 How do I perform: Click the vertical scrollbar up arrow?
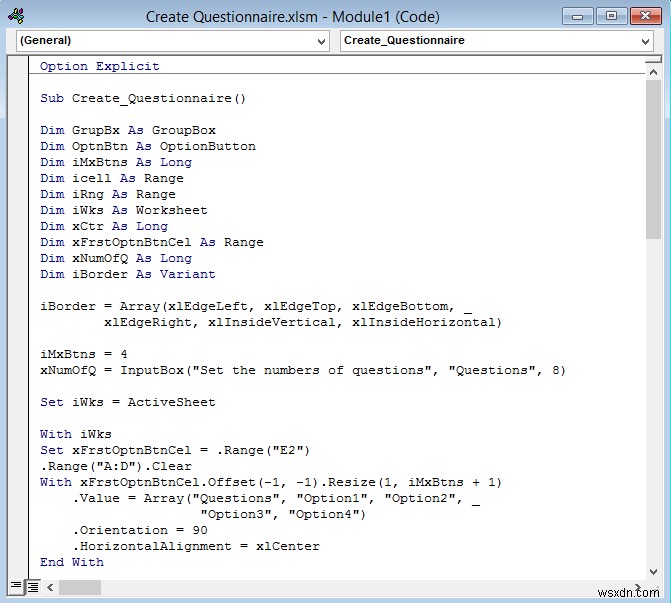[x=653, y=73]
